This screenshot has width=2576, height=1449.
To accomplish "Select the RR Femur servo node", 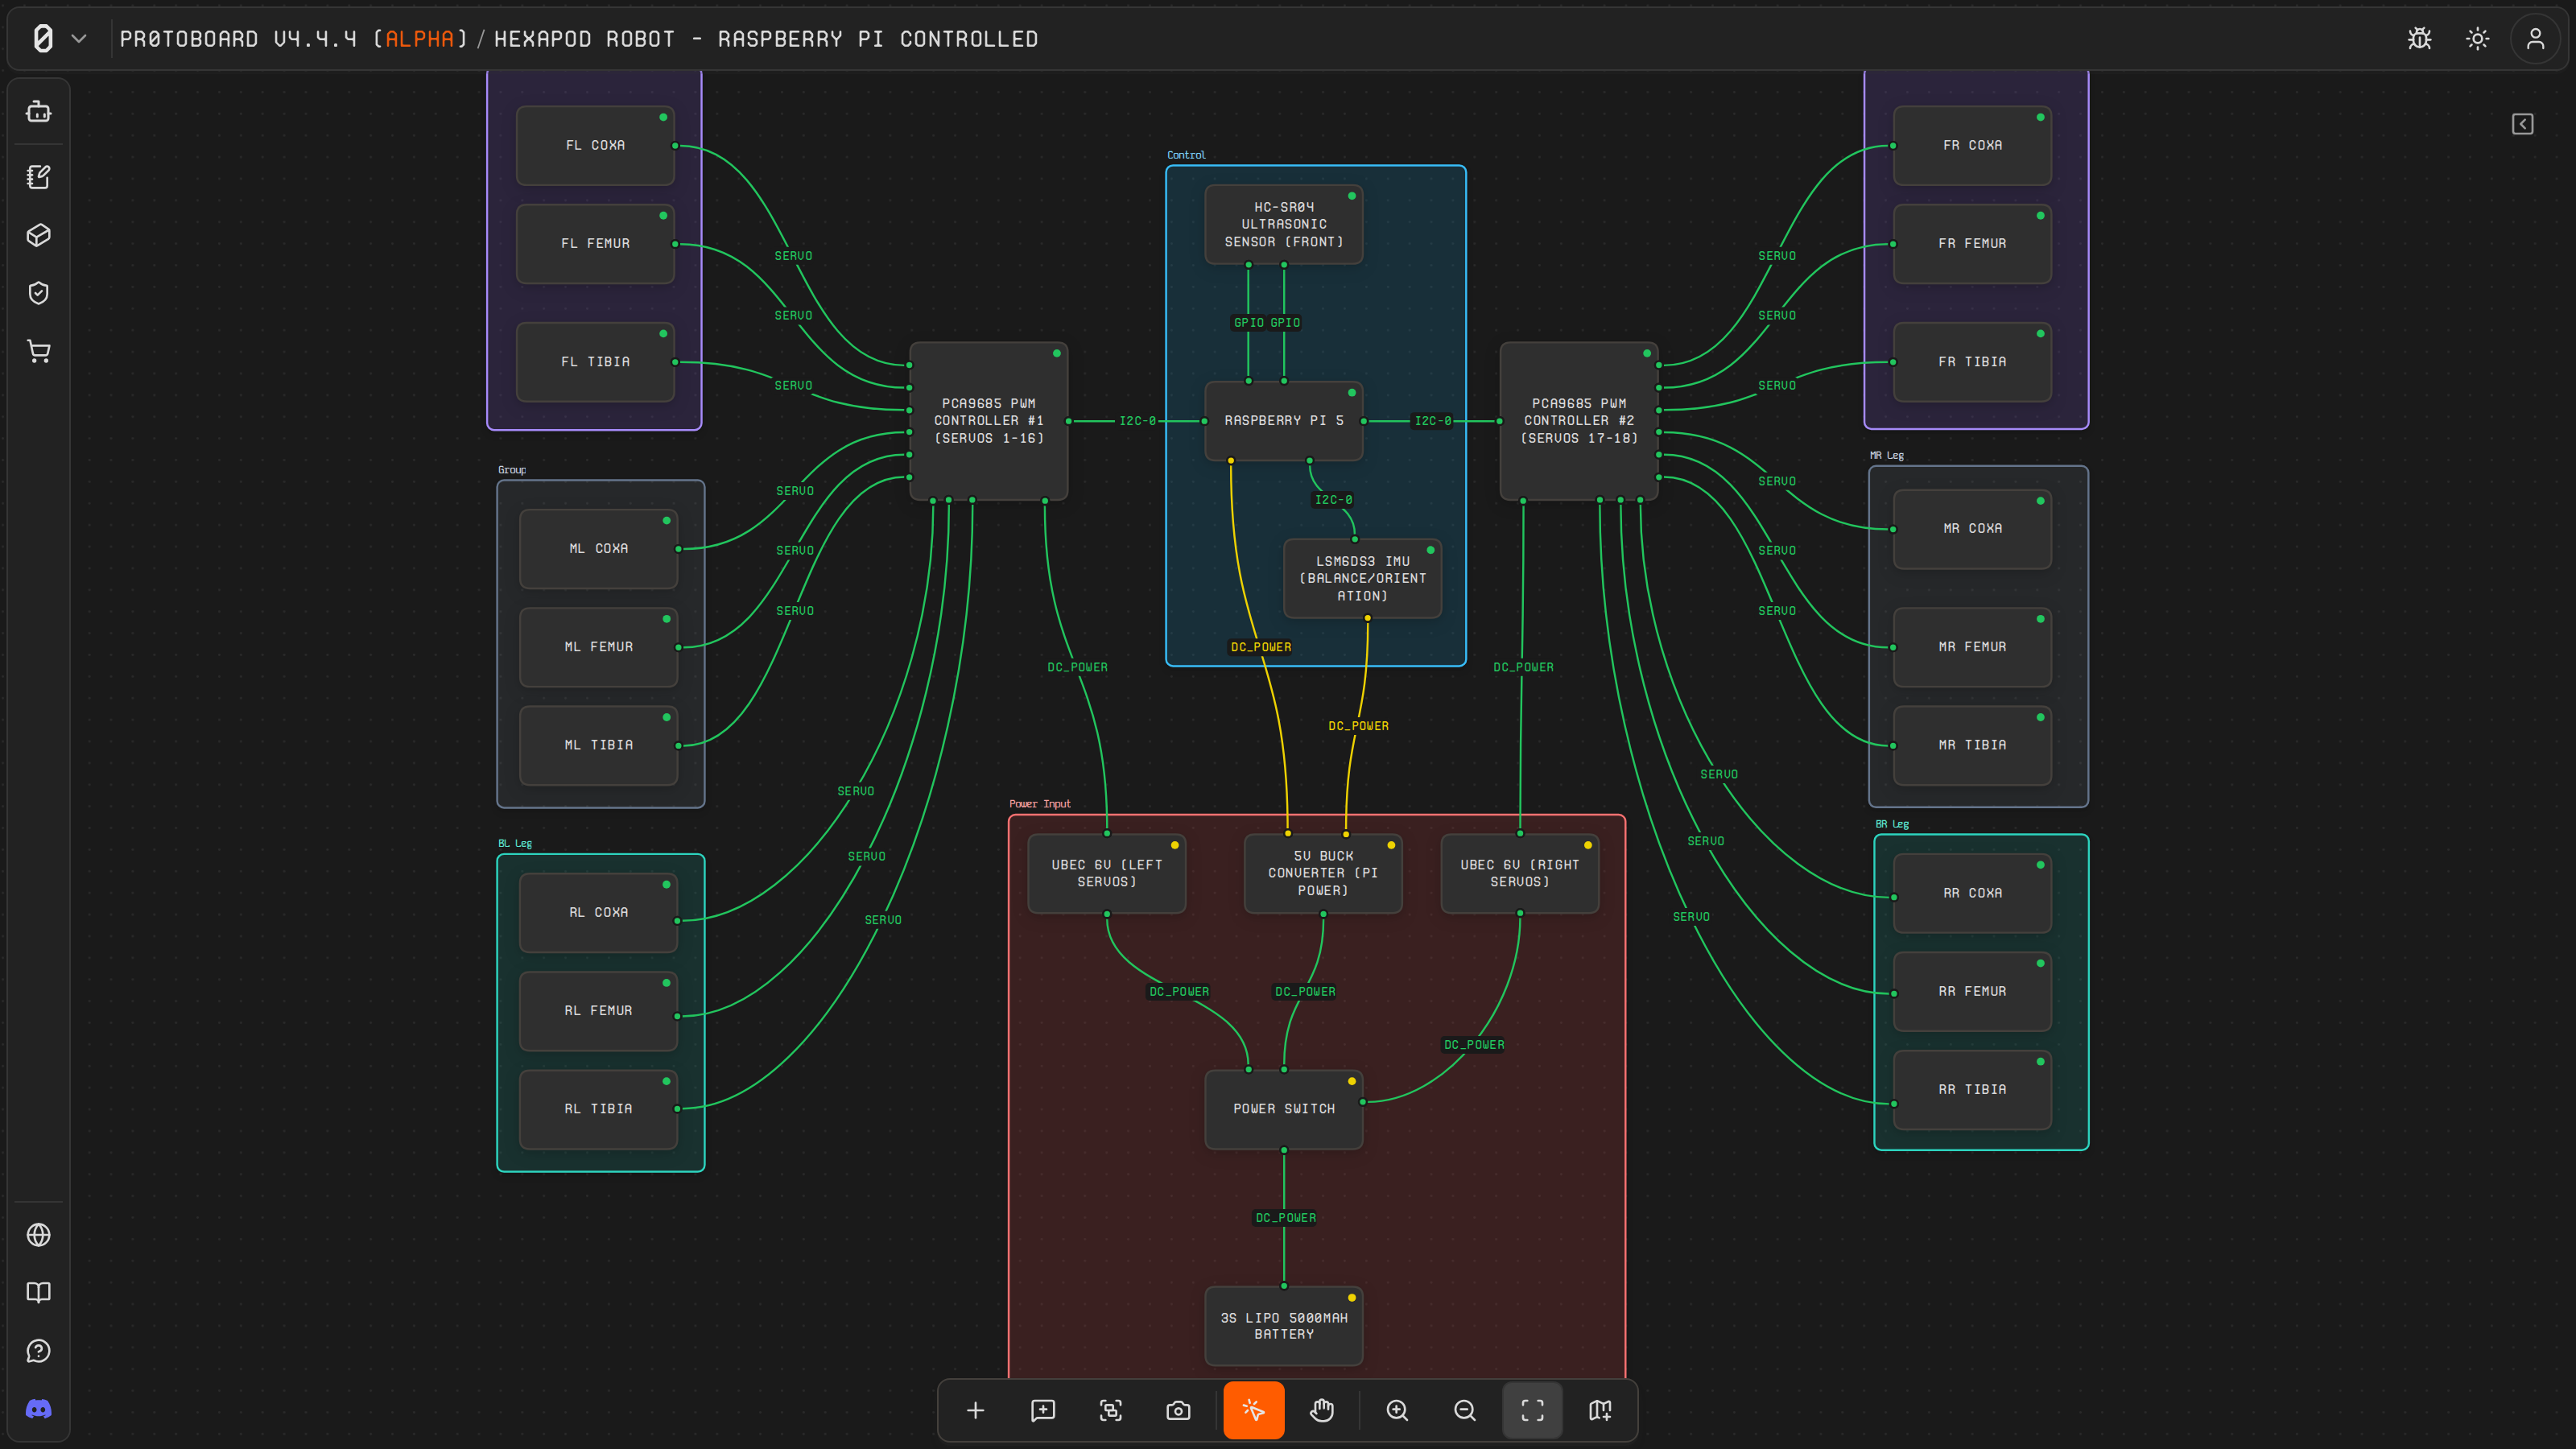I will [x=1972, y=991].
